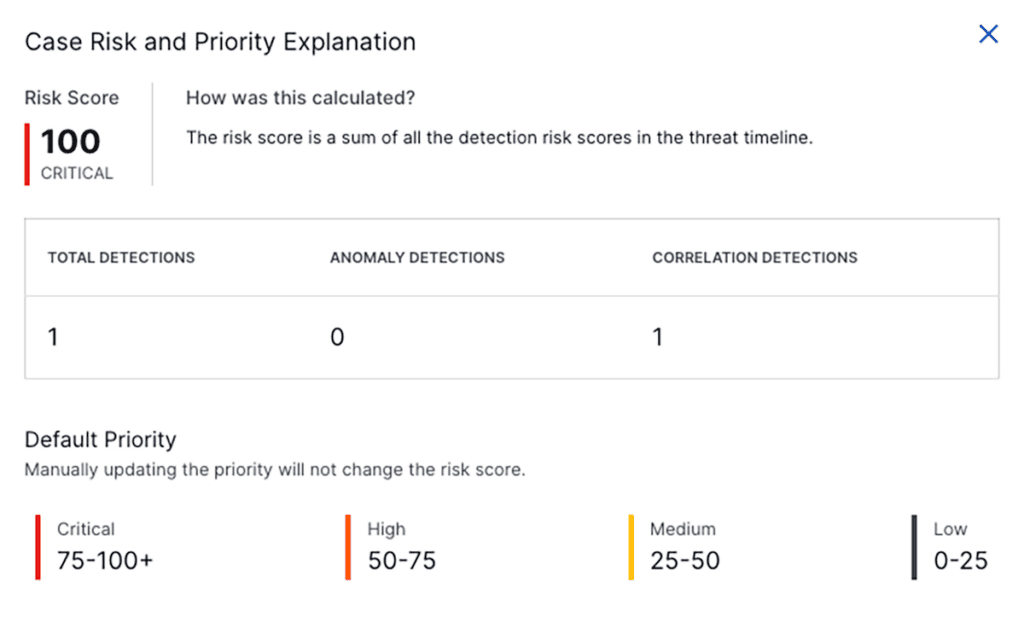Click the manual priority update note
This screenshot has width=1024, height=622.
pyautogui.click(x=274, y=469)
